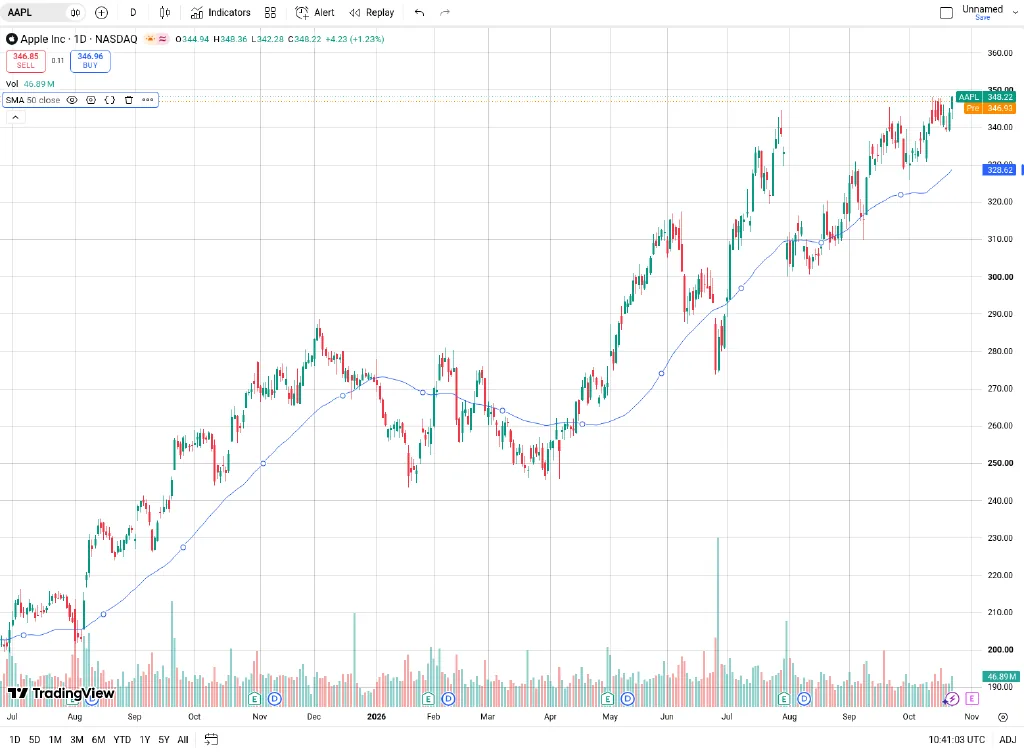Viewport: 1024px width, 753px height.
Task: Click the May earnings E marker
Action: (x=607, y=699)
